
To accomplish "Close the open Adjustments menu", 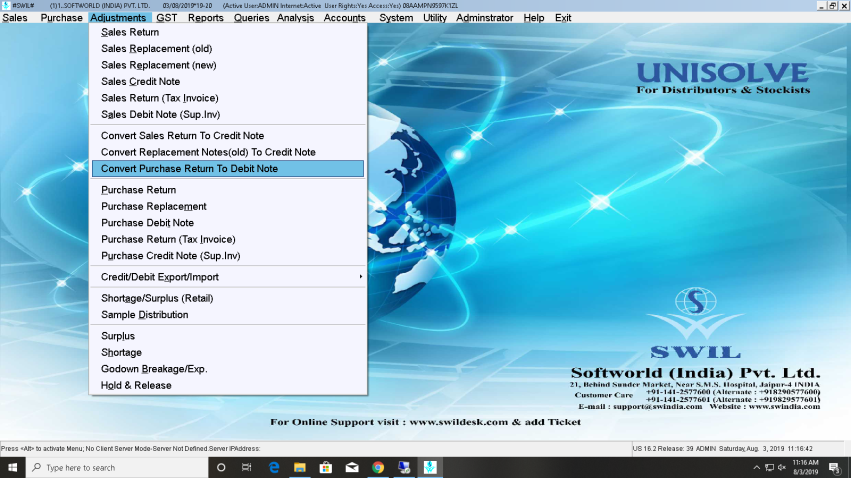I will [118, 18].
